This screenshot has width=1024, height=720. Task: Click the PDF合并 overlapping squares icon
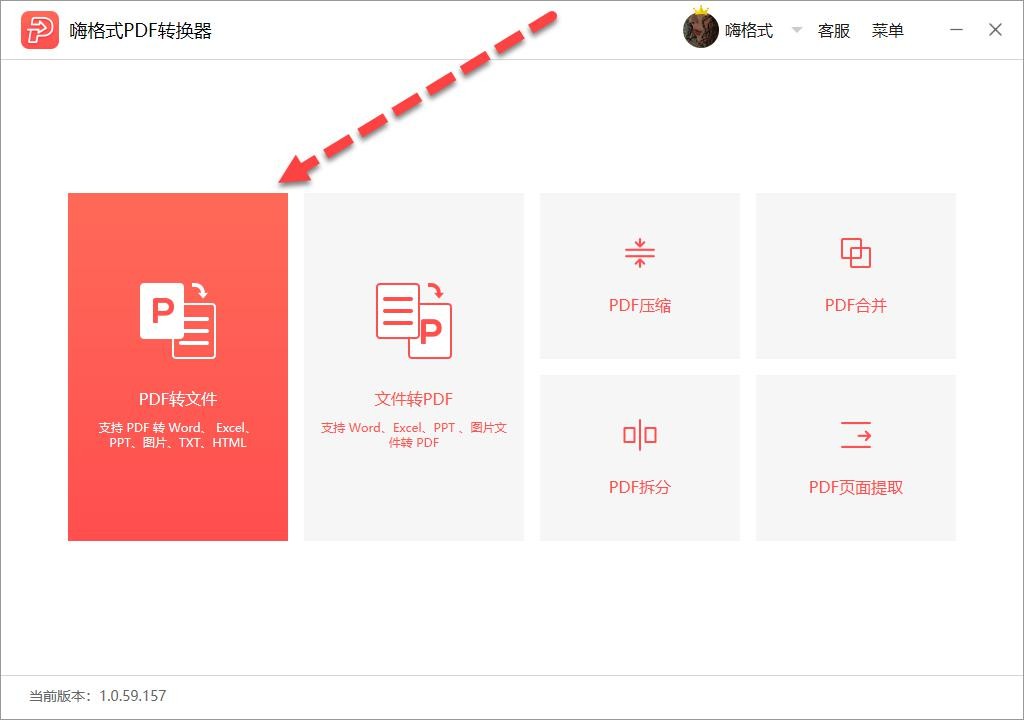856,253
